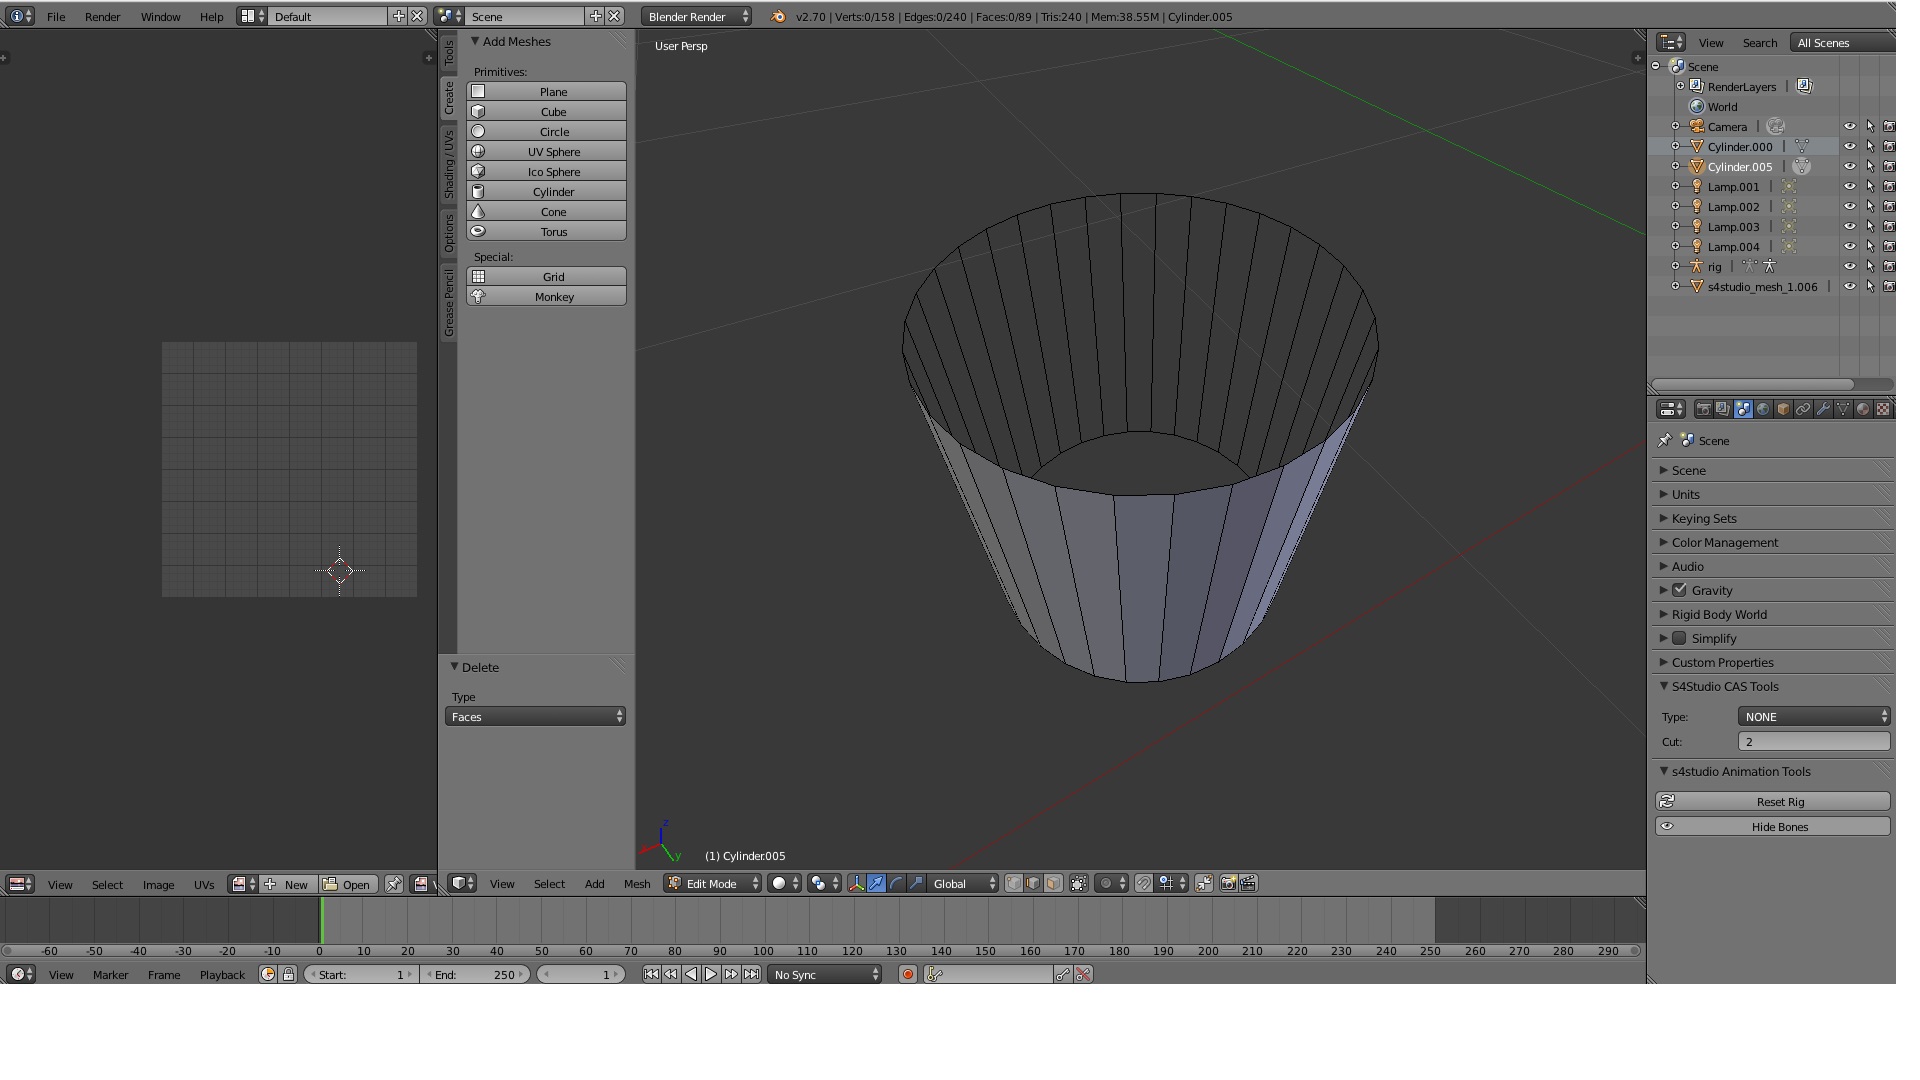Expand the Cylinder.005 tree node
The height and width of the screenshot is (1080, 1920).
click(1676, 166)
